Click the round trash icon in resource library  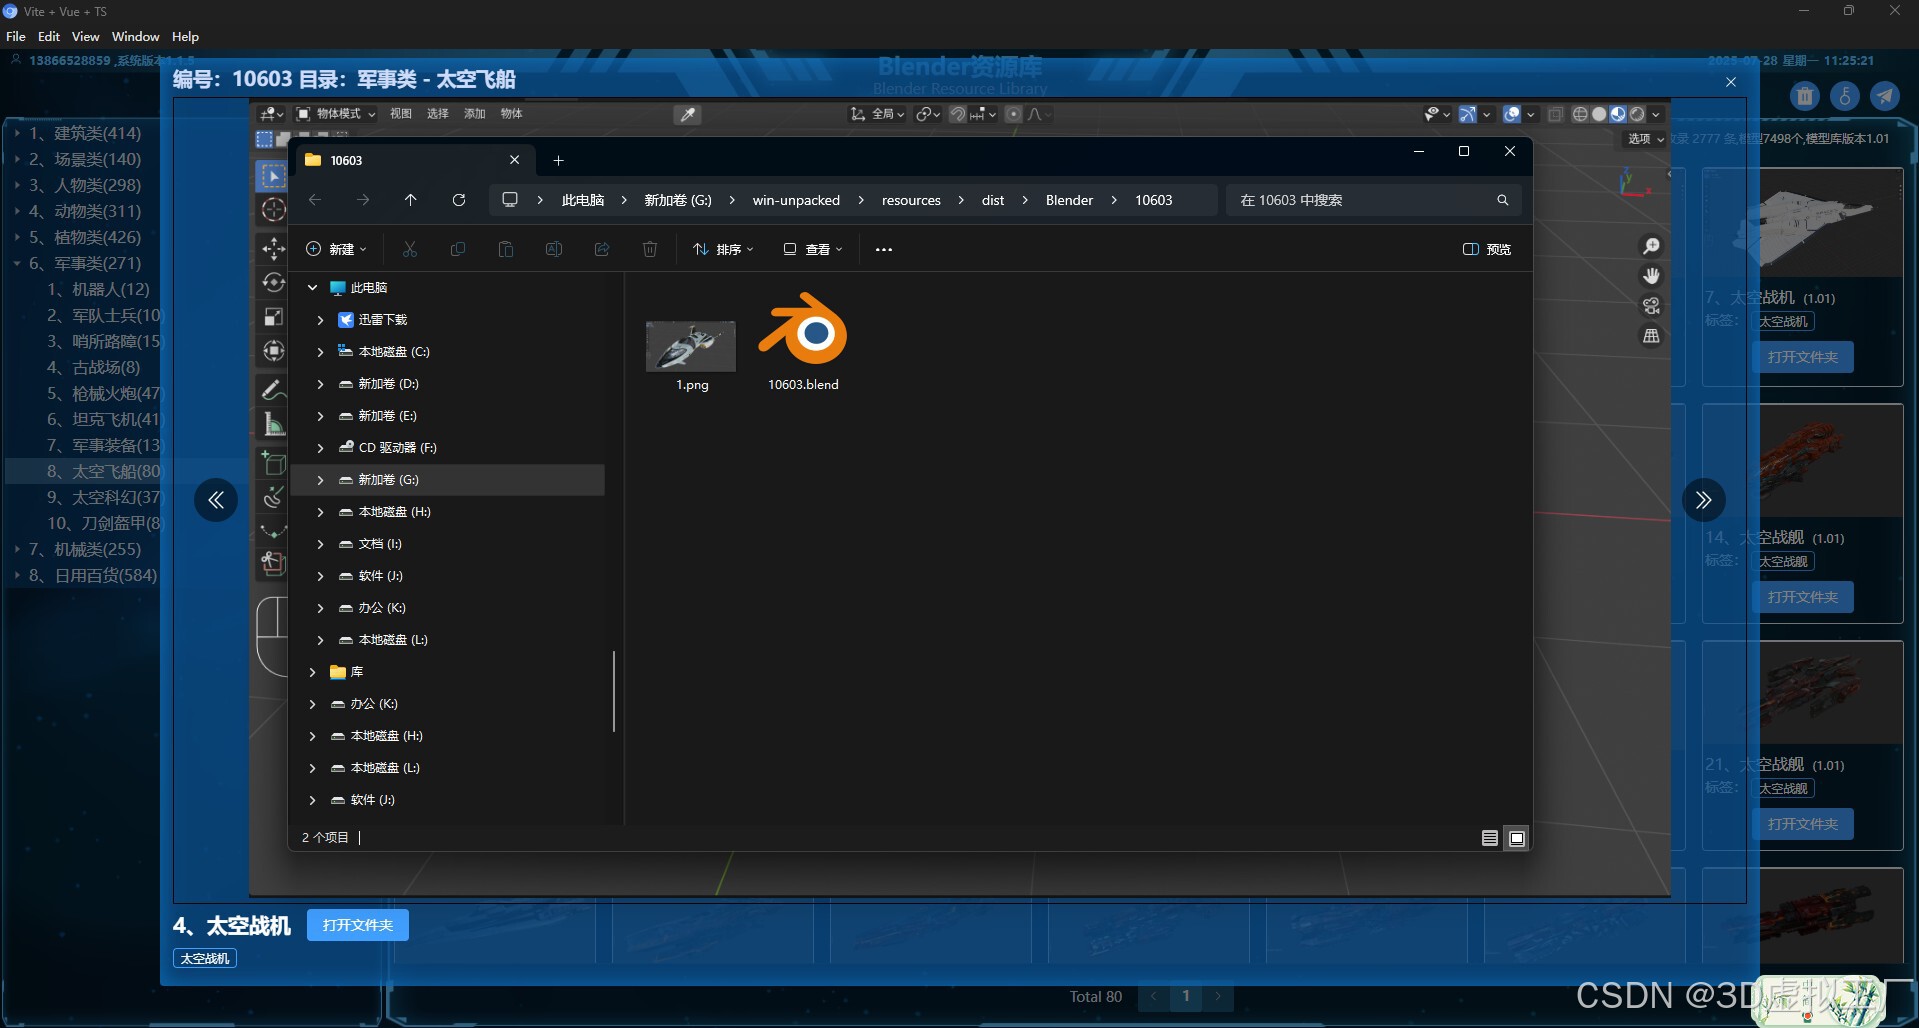click(1805, 96)
